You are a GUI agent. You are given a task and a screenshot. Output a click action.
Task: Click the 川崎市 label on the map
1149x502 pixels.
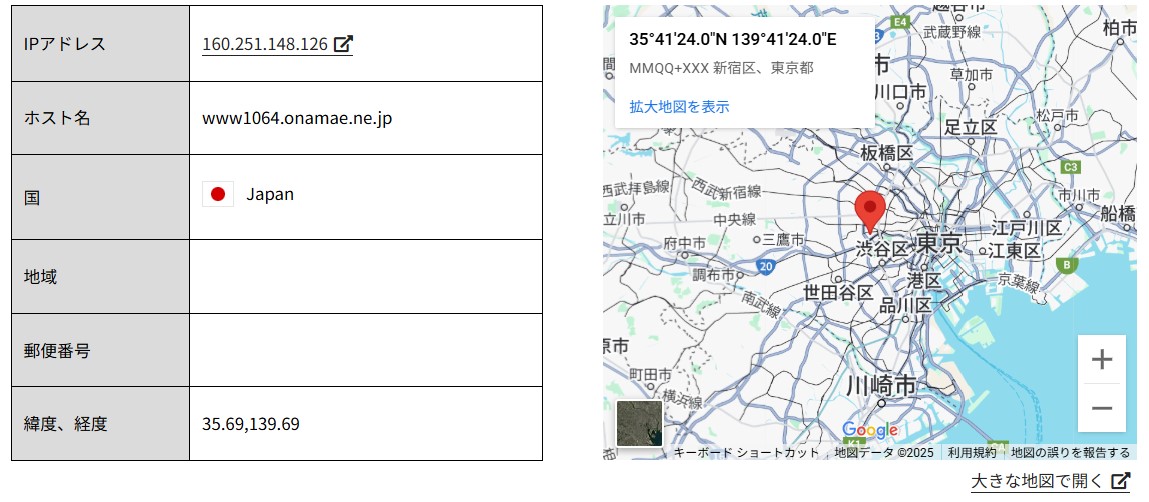(x=880, y=385)
